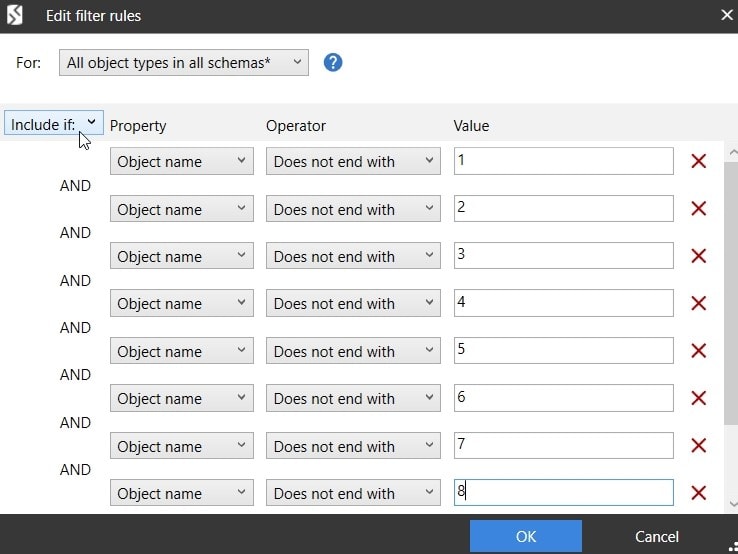Delete the filter rule with value 2
The height and width of the screenshot is (554, 738).
pos(698,208)
